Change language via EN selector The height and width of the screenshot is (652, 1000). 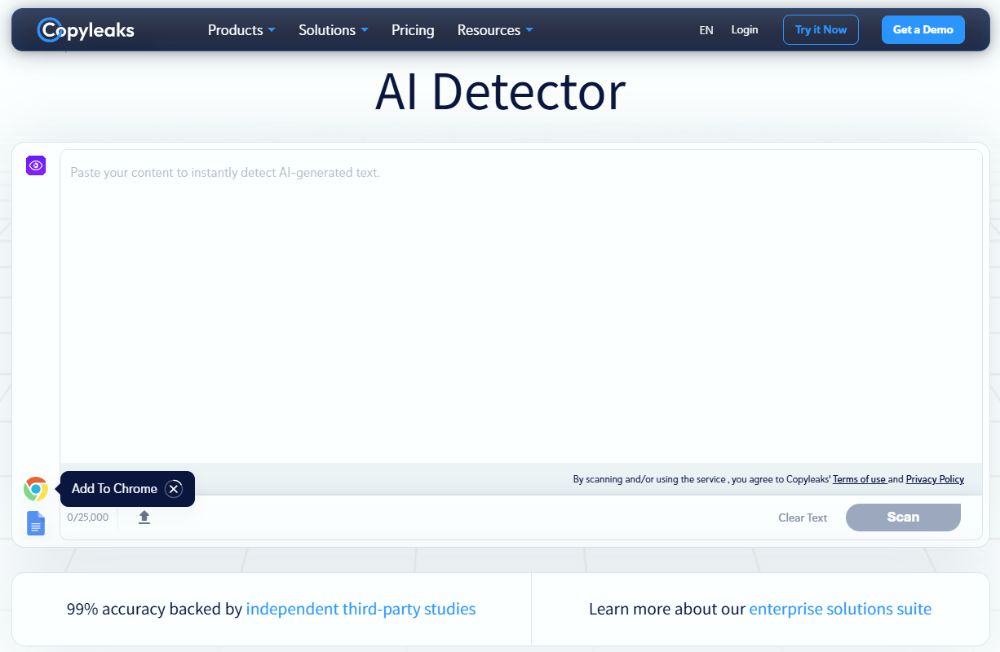coord(706,30)
